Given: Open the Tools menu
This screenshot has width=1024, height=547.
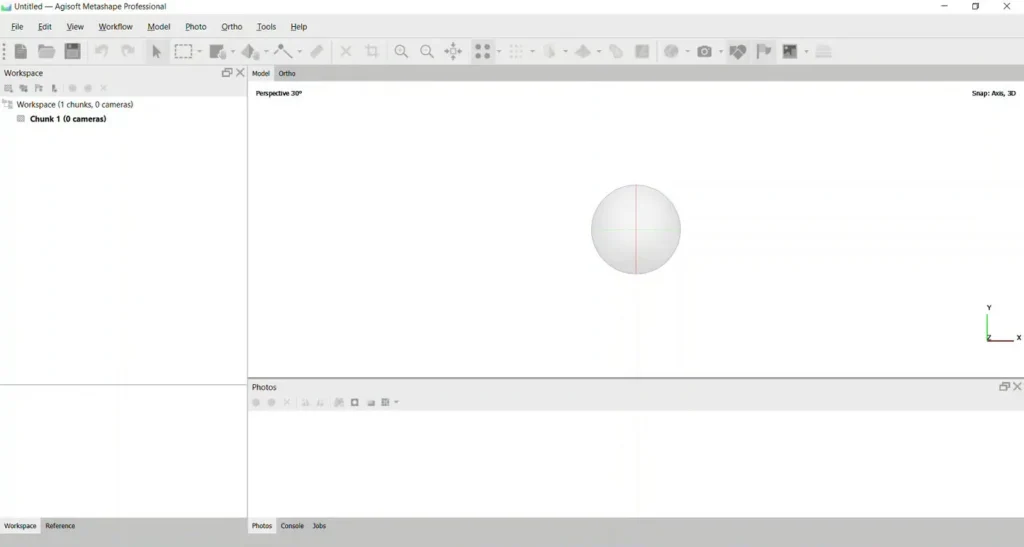Looking at the screenshot, I should pyautogui.click(x=266, y=27).
